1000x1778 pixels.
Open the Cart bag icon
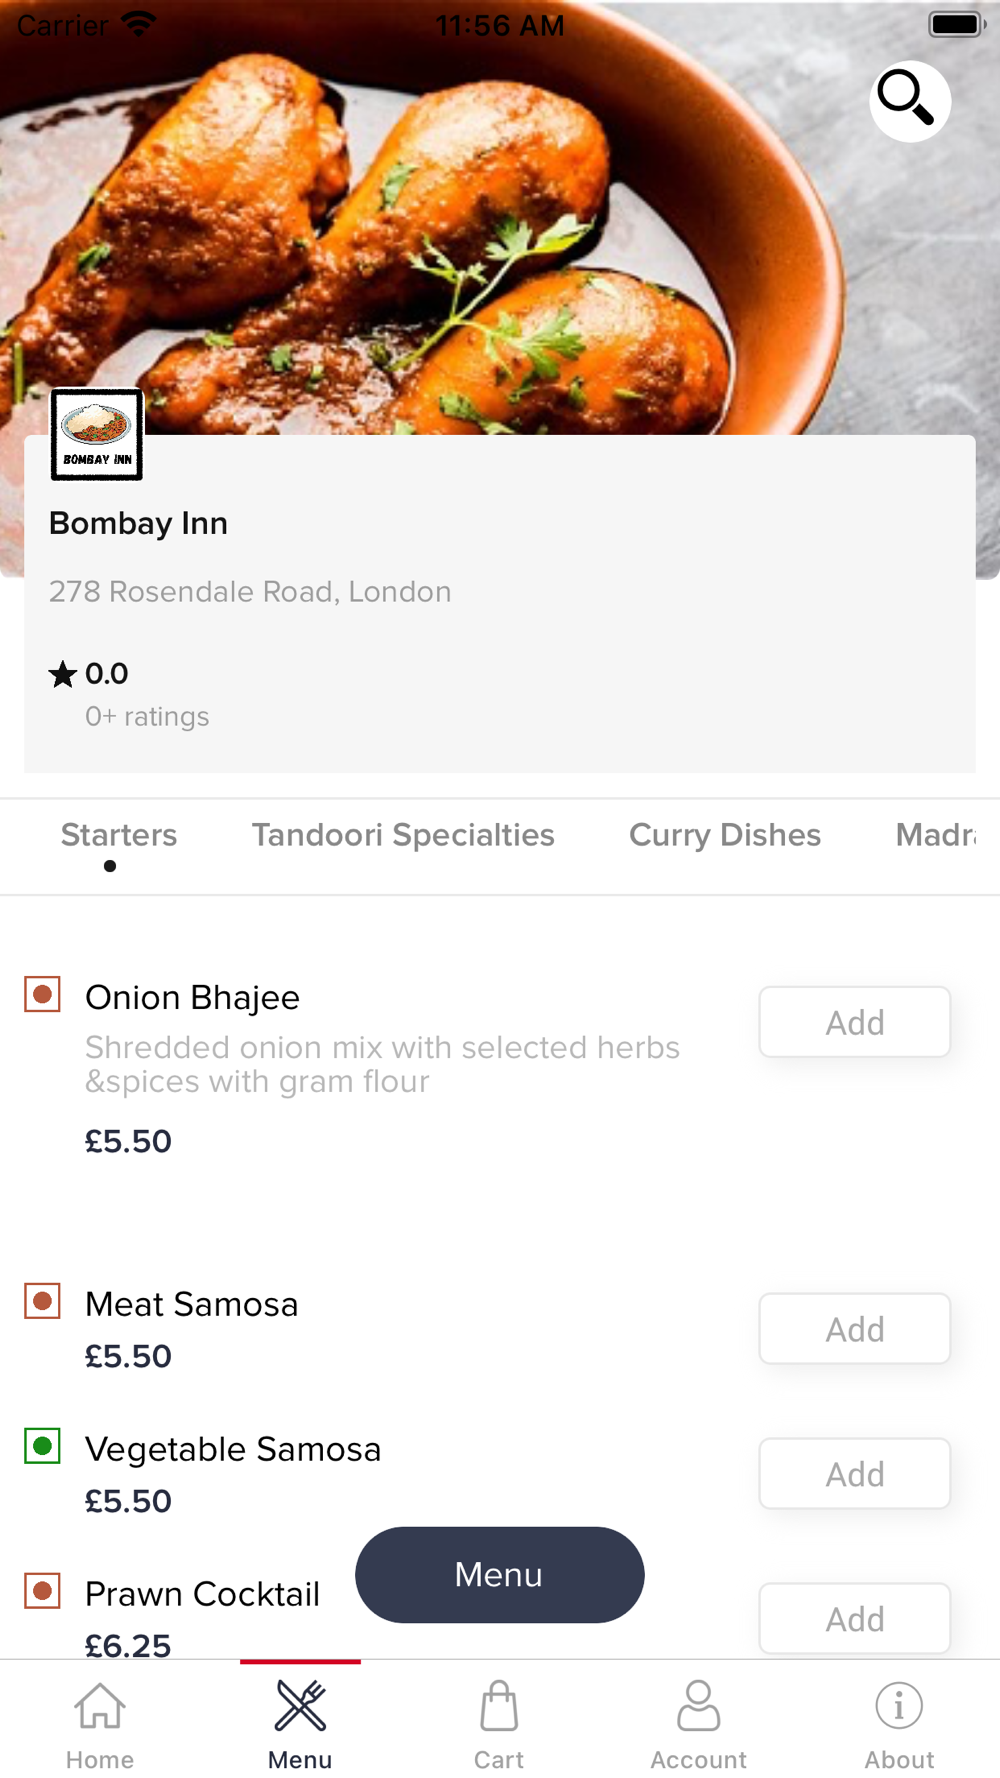tap(499, 1706)
